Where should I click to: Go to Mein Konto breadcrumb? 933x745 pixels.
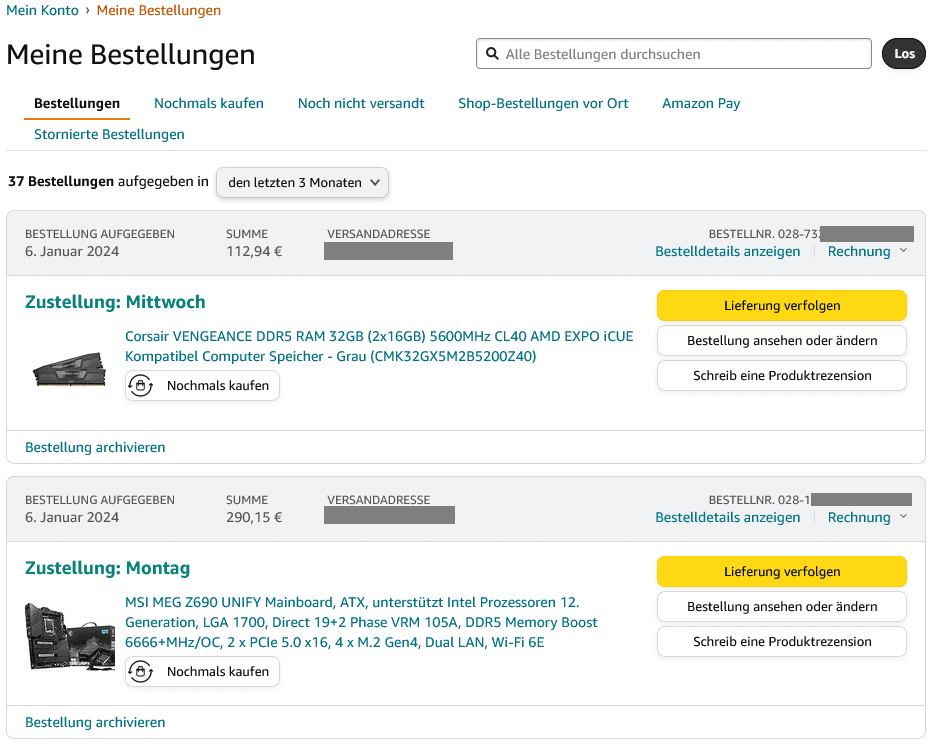point(42,10)
